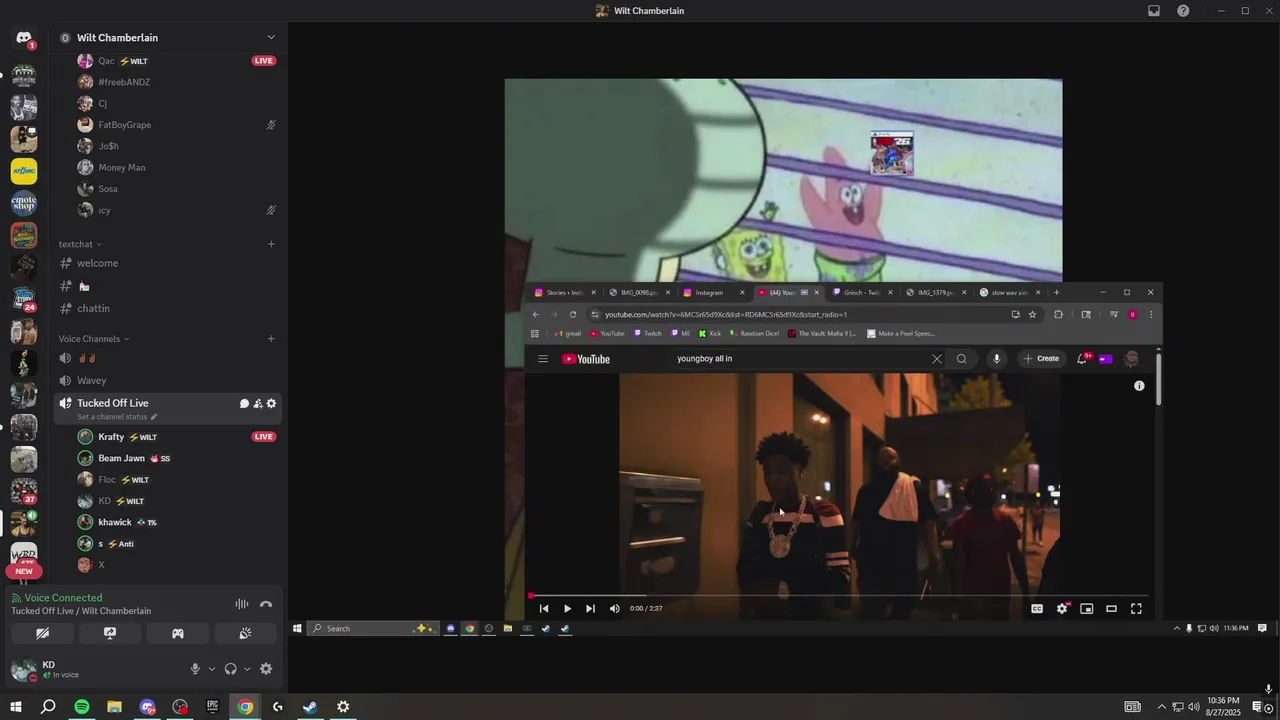This screenshot has height=720, width=1280.
Task: Collapse the textchat category
Action: click(80, 244)
